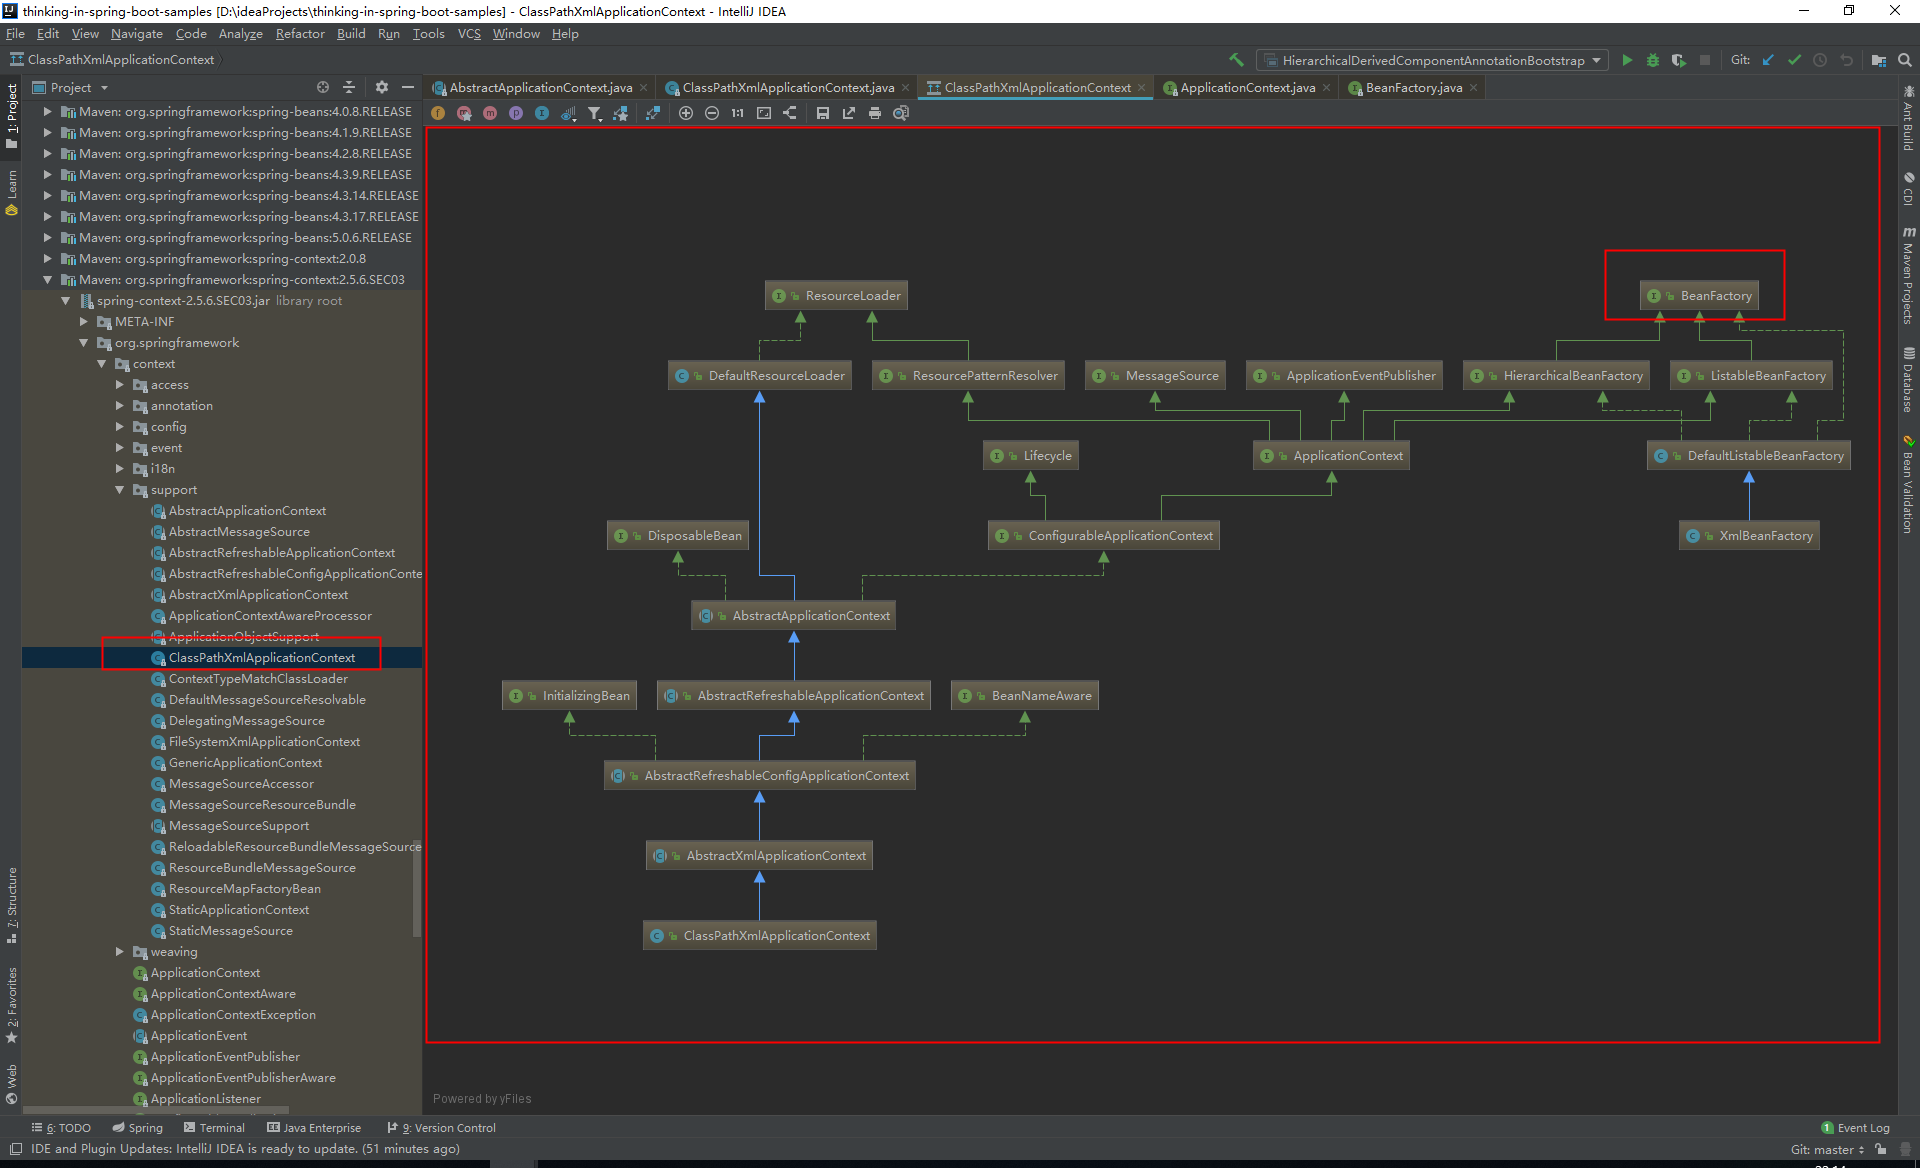The height and width of the screenshot is (1168, 1920).
Task: Click the diagram Zoom Out icon
Action: [x=712, y=113]
